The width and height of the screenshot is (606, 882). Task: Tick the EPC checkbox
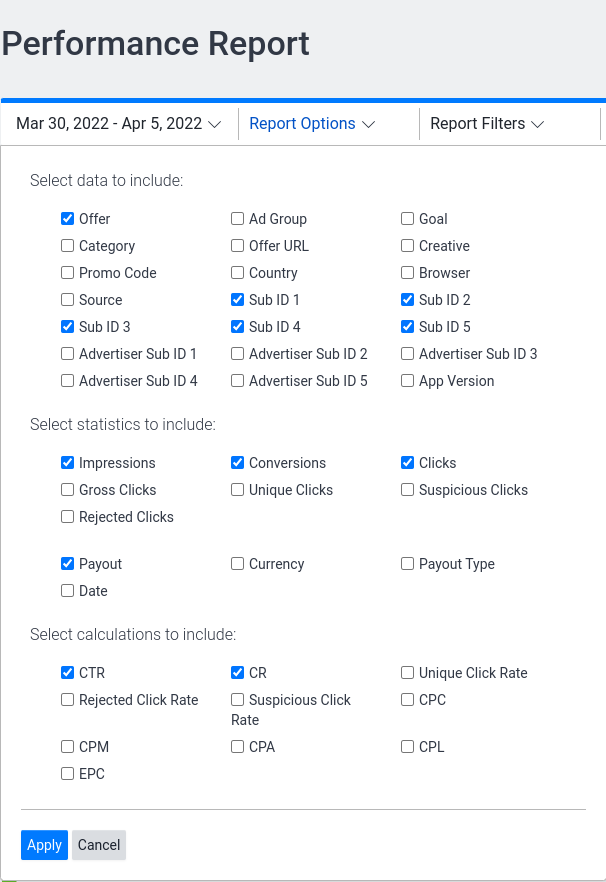click(68, 774)
